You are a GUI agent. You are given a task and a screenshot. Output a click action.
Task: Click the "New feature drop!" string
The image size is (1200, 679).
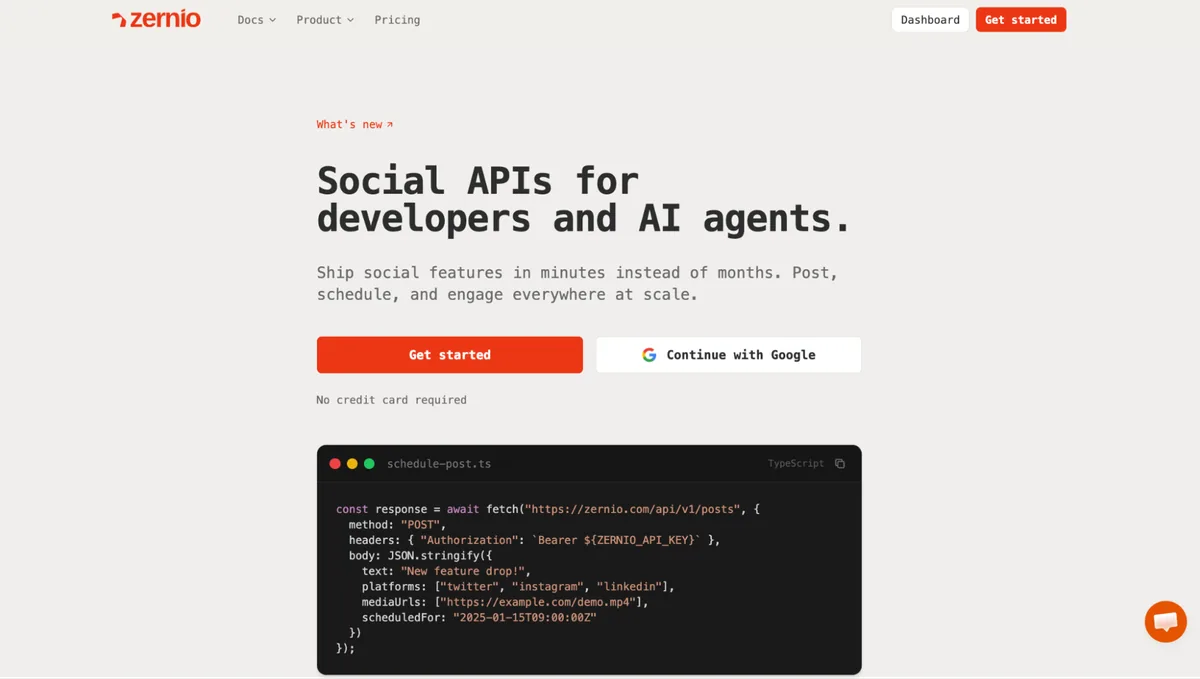(x=462, y=571)
